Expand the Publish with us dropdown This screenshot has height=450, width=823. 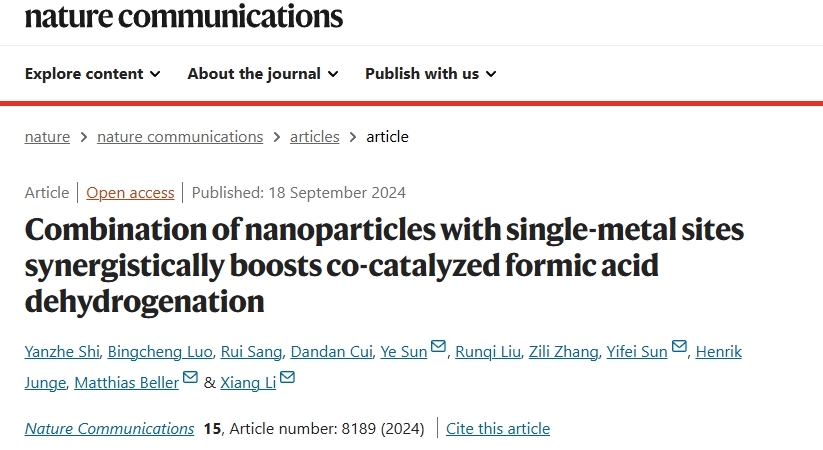click(x=430, y=74)
